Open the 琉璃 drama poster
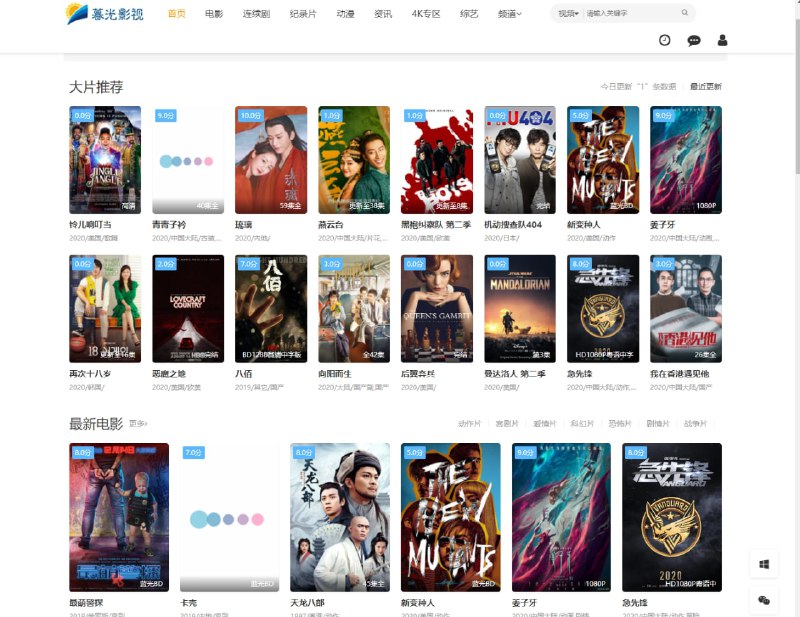This screenshot has width=800, height=617. pyautogui.click(x=271, y=160)
